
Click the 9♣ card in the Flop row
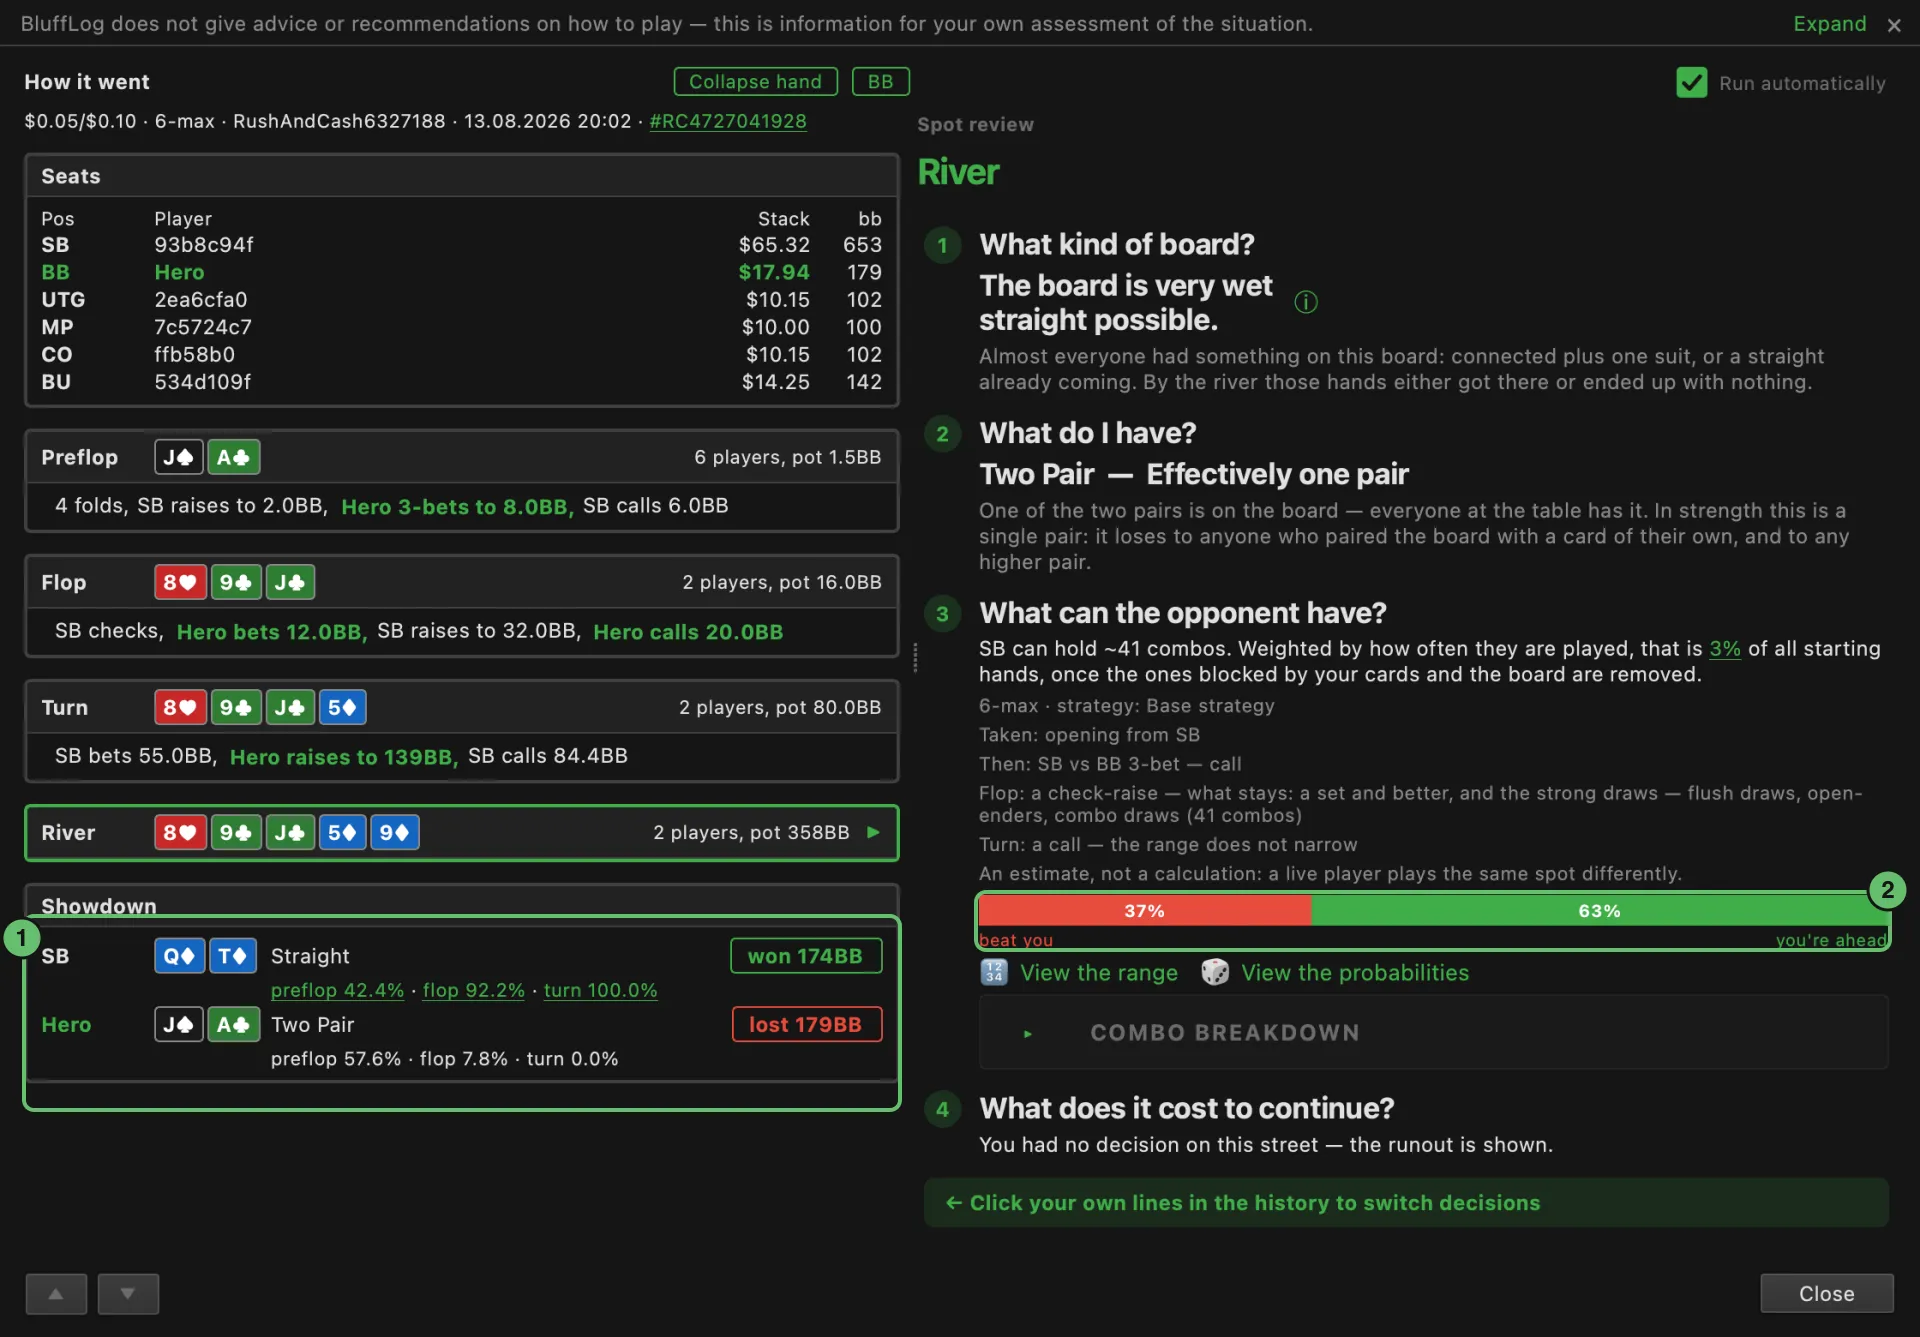tap(236, 582)
